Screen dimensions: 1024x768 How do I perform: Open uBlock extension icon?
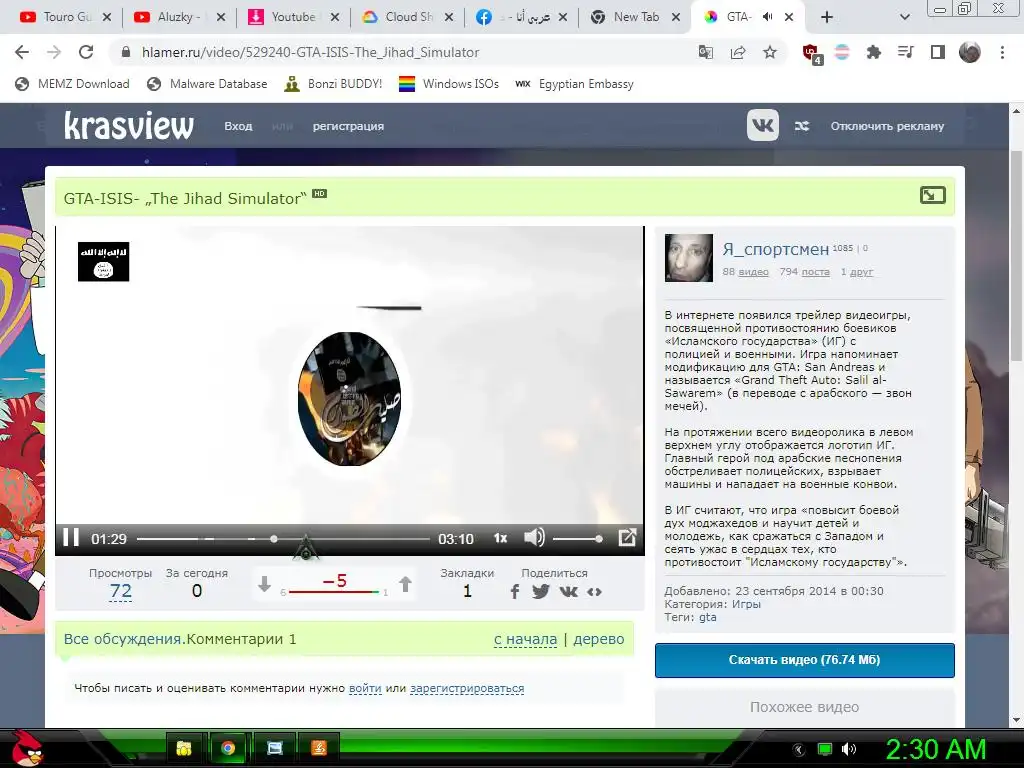coord(812,54)
